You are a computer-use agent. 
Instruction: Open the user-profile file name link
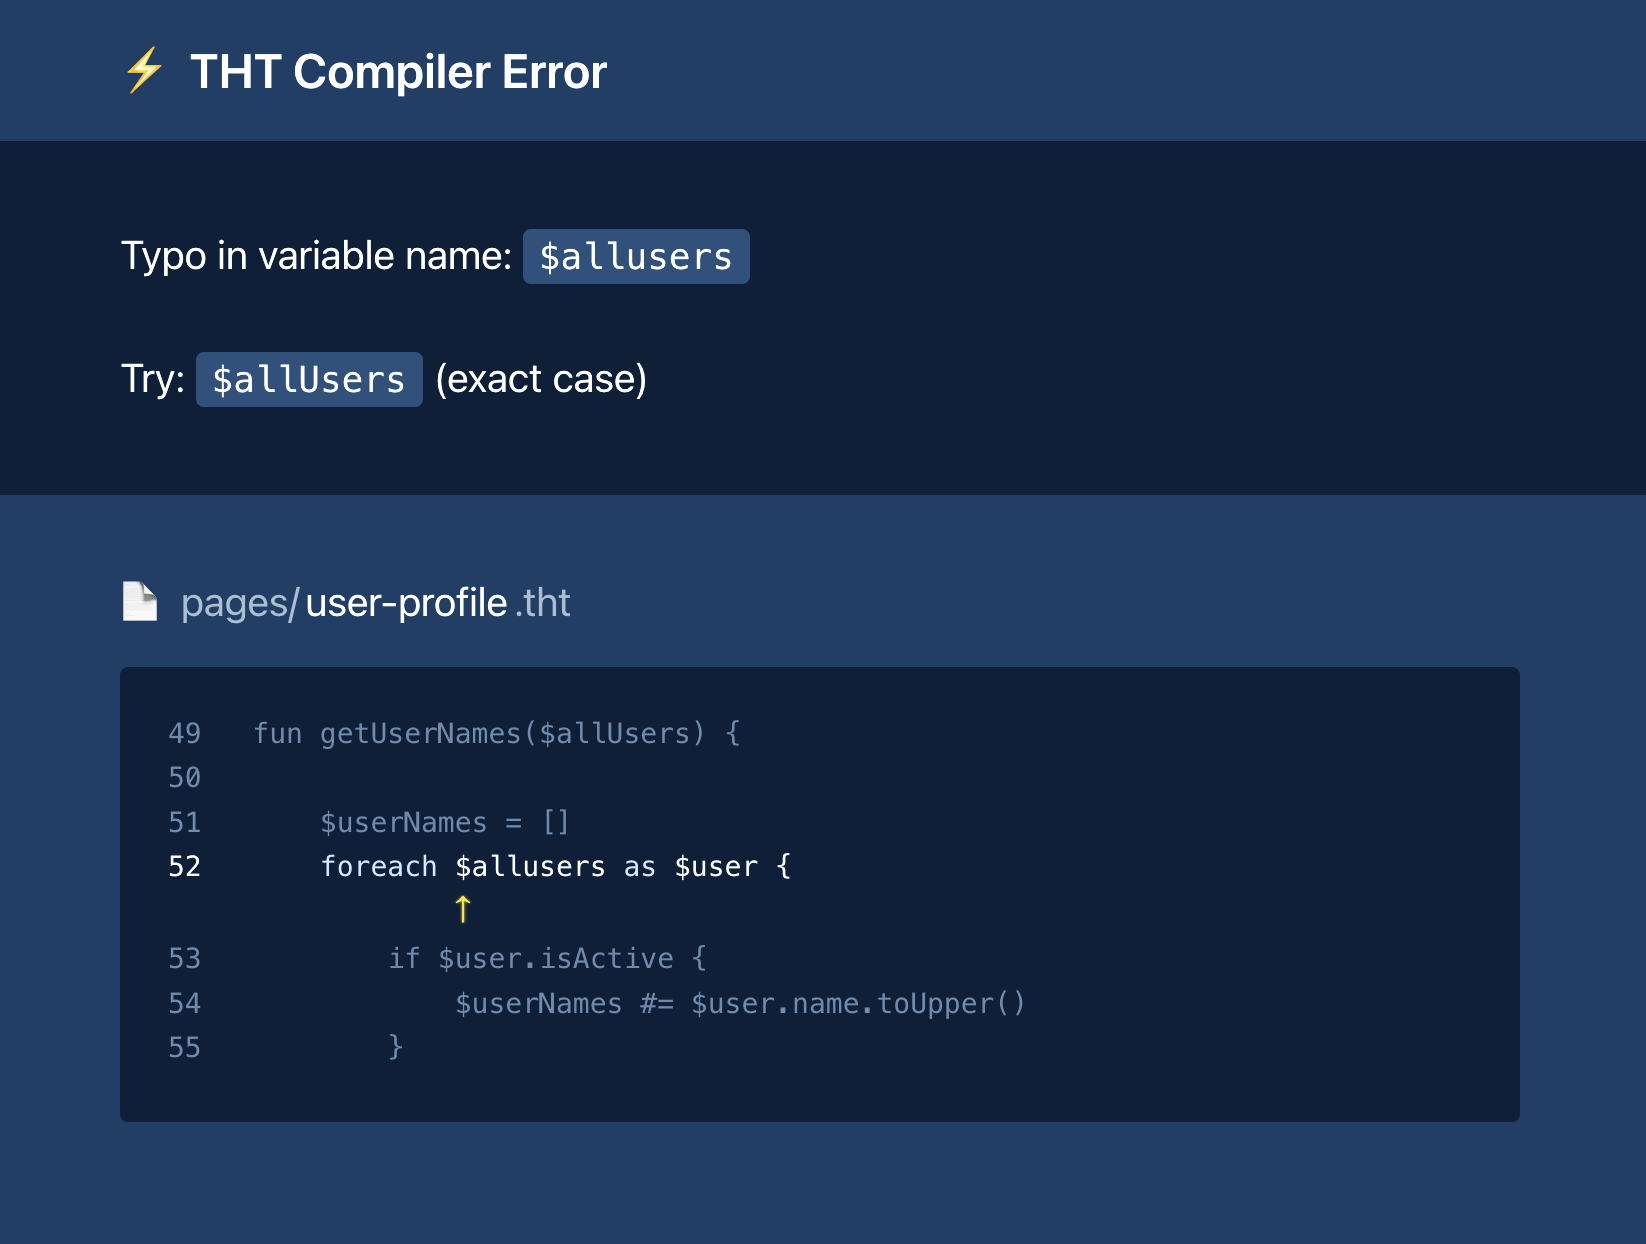click(x=406, y=603)
